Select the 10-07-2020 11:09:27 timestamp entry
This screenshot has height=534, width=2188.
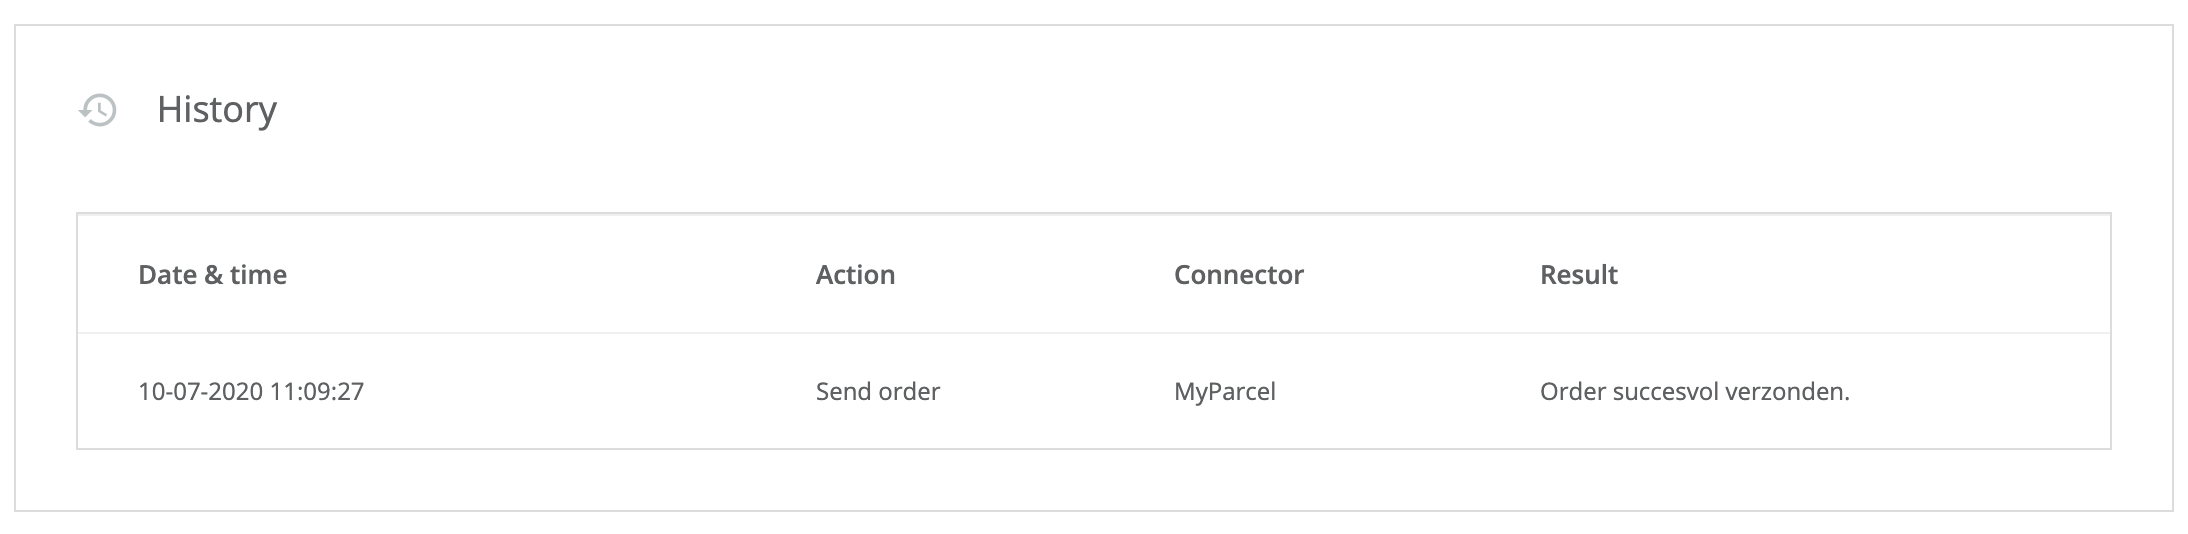click(x=250, y=391)
